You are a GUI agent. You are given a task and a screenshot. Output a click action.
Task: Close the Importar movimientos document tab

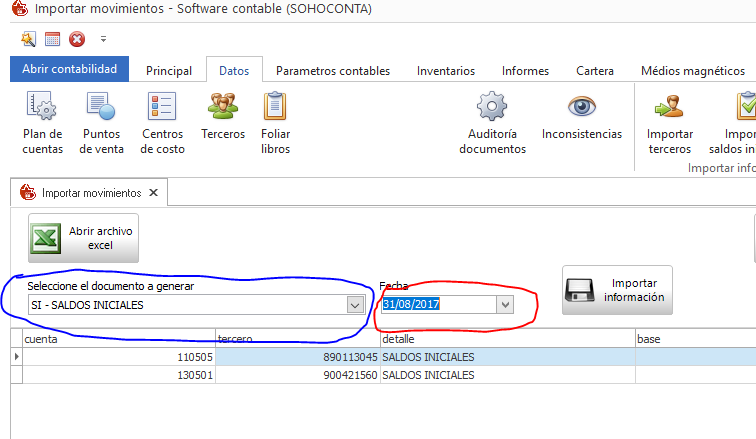click(152, 192)
